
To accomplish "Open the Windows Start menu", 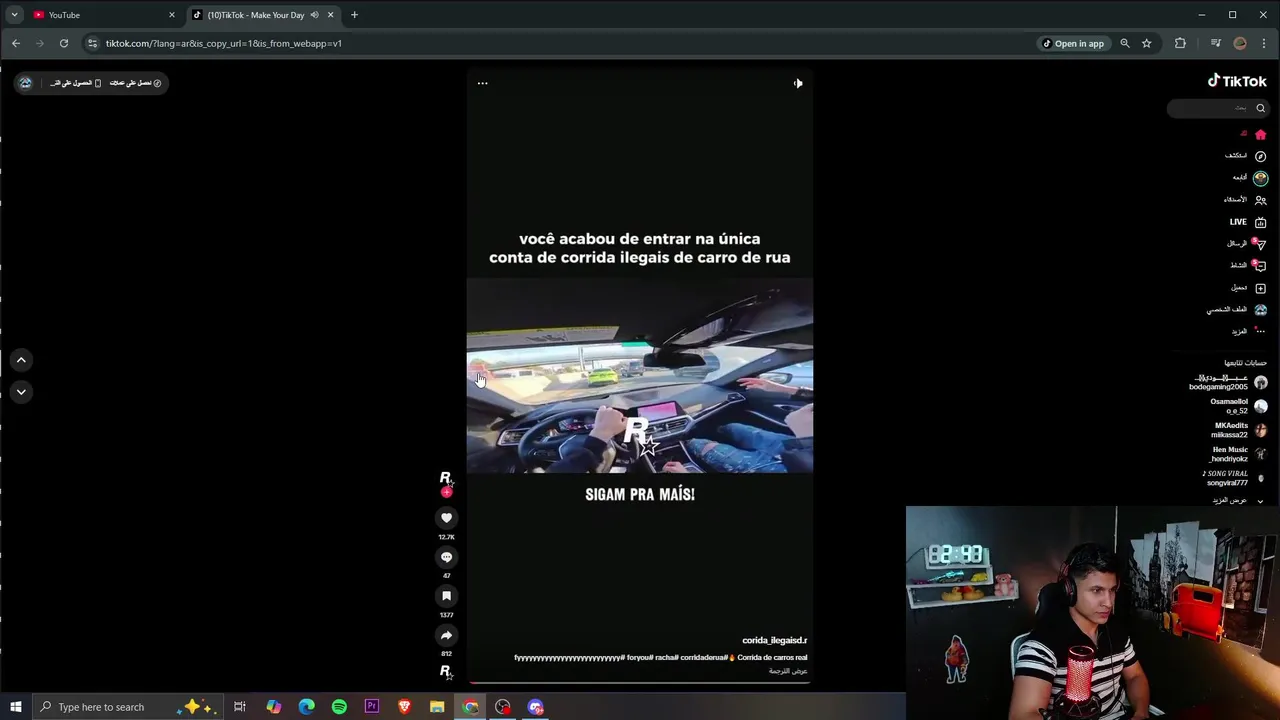I will coord(16,707).
